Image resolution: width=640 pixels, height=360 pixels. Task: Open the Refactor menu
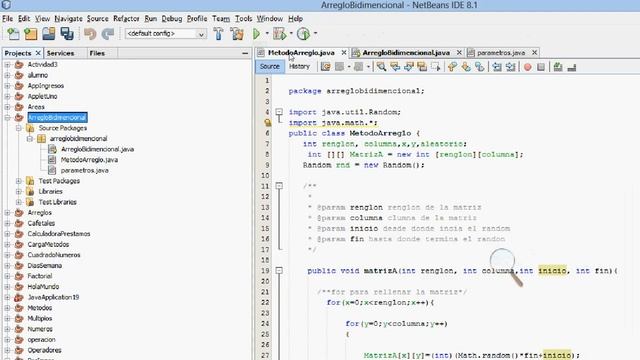click(x=126, y=19)
